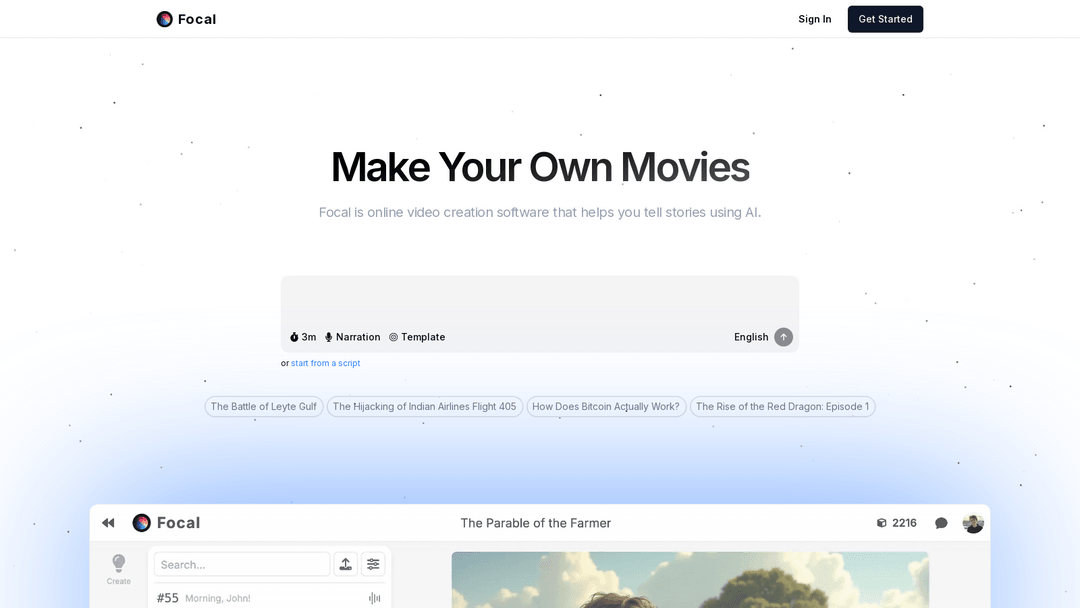Choose 'How Does Bitcoin Actually Work?' suggestion
Viewport: 1080px width, 608px height.
pyautogui.click(x=606, y=406)
